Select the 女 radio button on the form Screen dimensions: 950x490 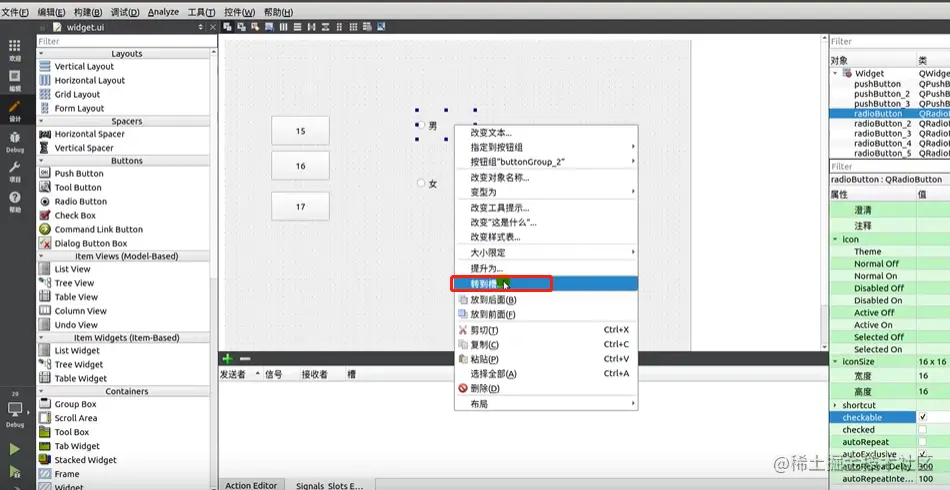427,184
